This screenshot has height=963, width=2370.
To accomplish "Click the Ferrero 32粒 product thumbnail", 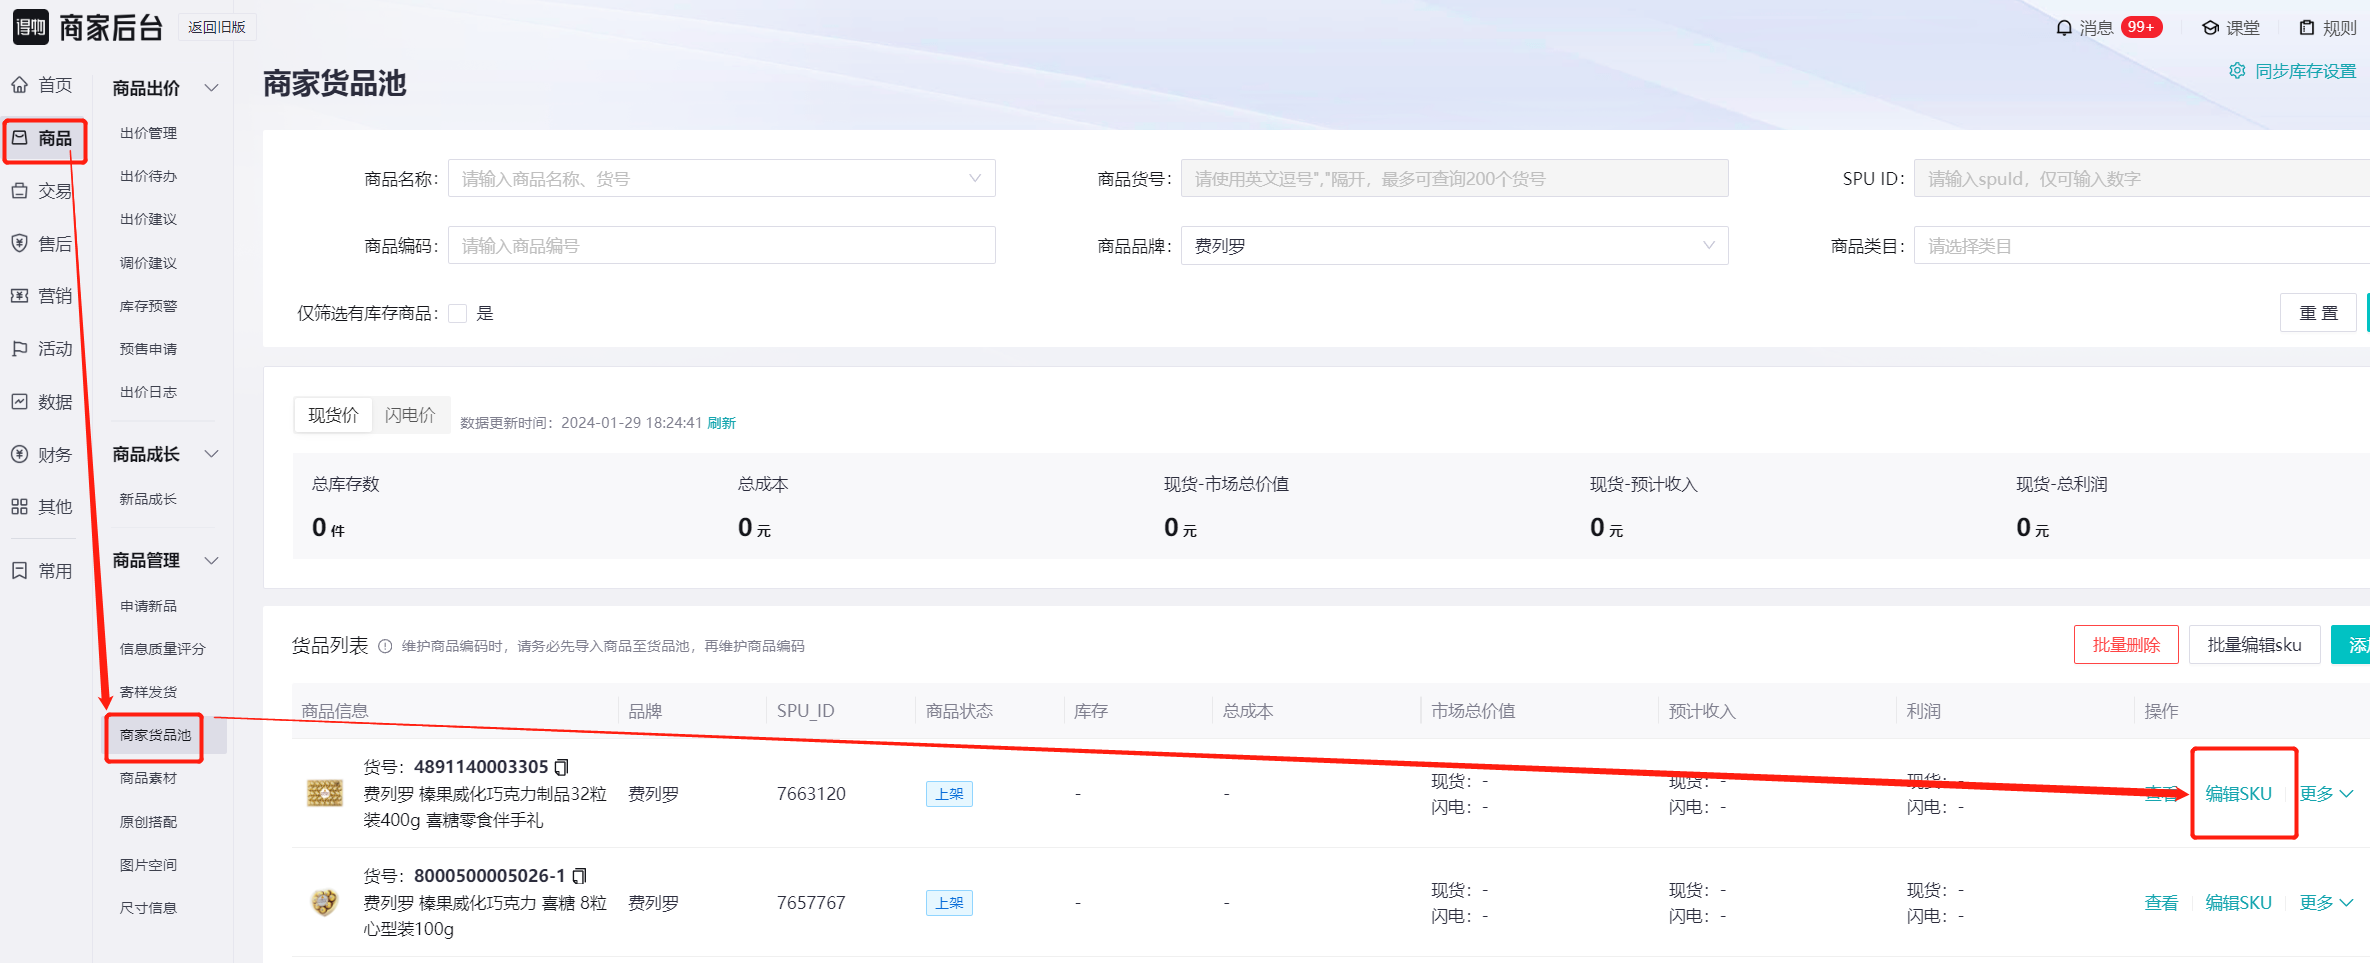I will tap(324, 794).
